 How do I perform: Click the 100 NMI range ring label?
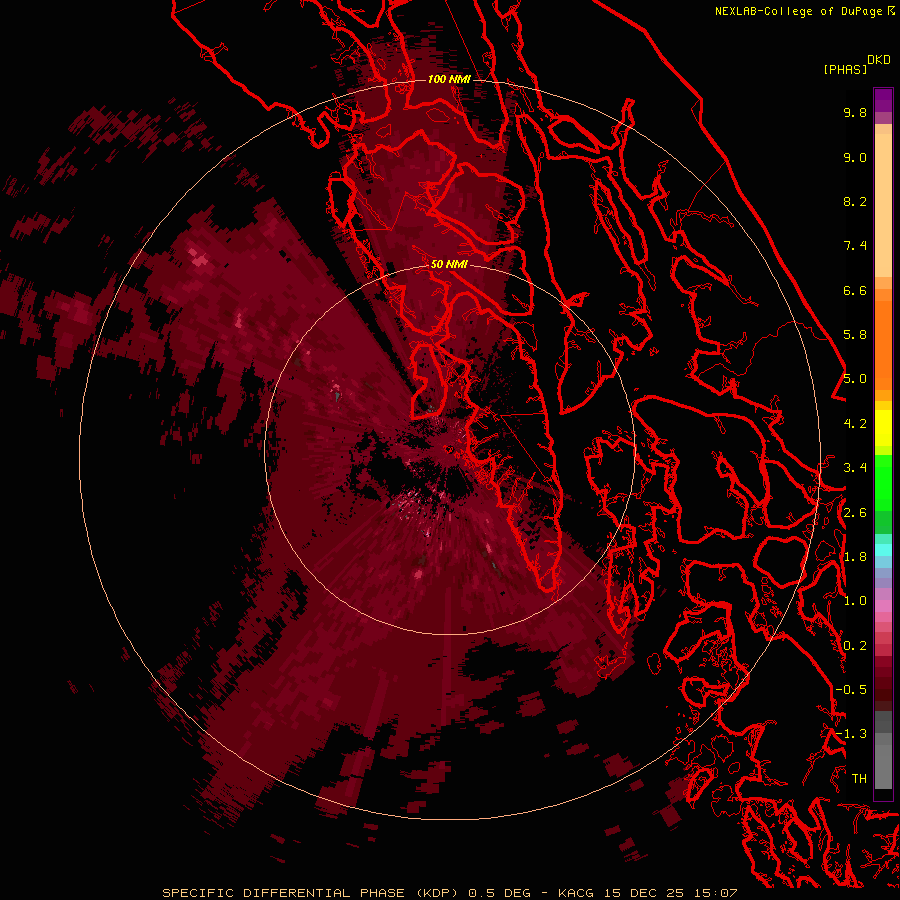pos(449,79)
